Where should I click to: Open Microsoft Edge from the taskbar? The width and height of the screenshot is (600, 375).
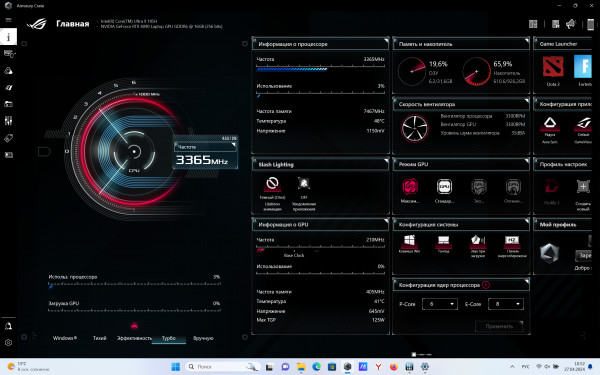click(316, 367)
